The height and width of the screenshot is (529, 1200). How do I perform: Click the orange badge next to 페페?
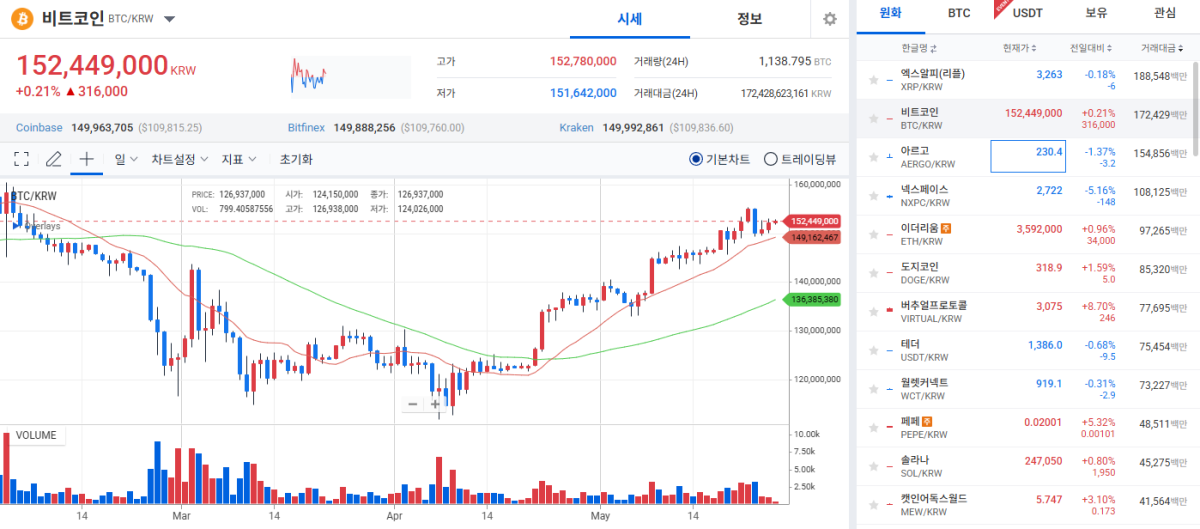click(x=927, y=421)
